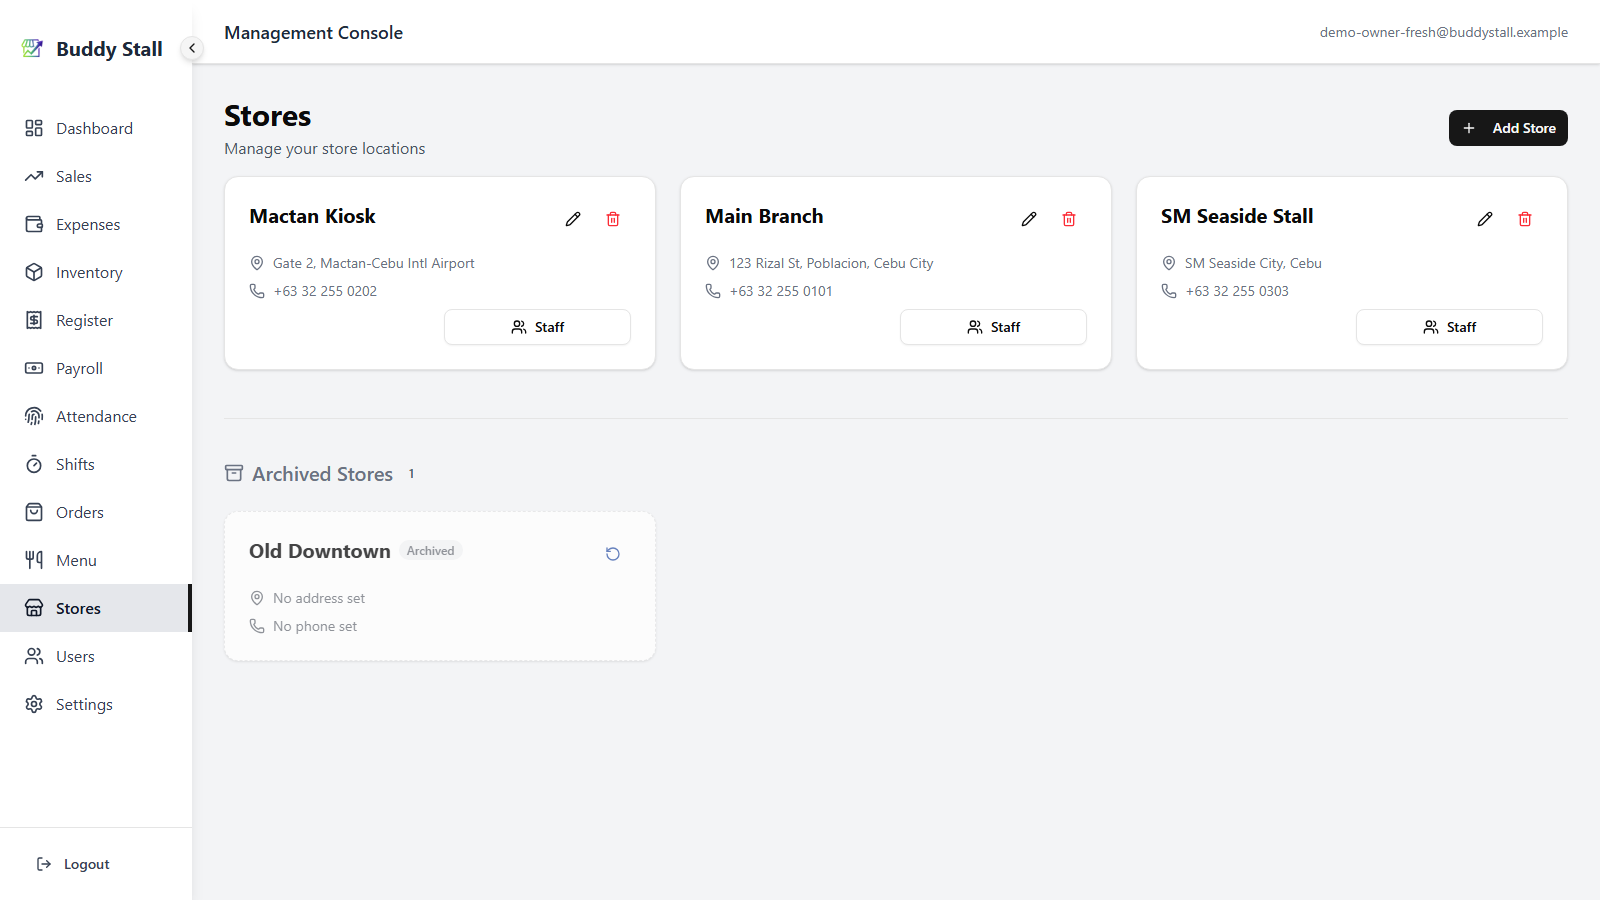Image resolution: width=1600 pixels, height=900 pixels.
Task: Click the Mactan Kiosk phone number
Action: click(x=325, y=291)
